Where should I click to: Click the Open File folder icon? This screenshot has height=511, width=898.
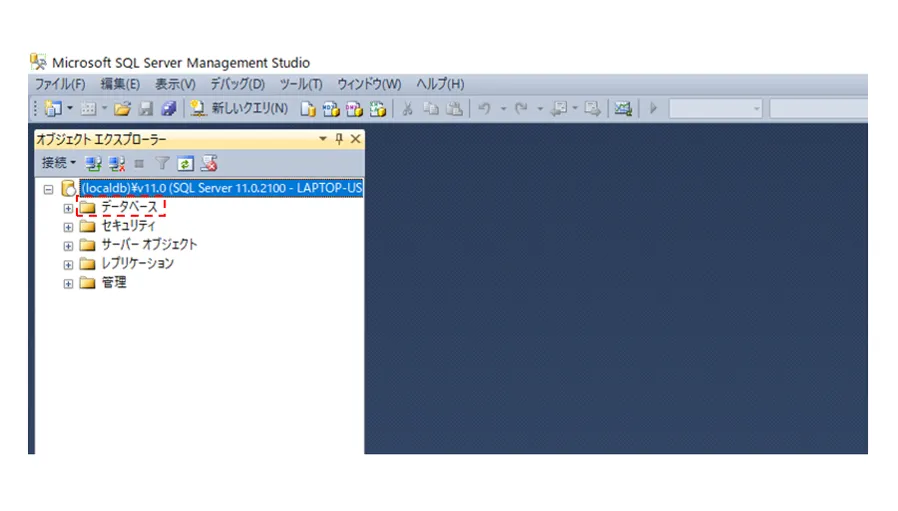tap(123, 109)
